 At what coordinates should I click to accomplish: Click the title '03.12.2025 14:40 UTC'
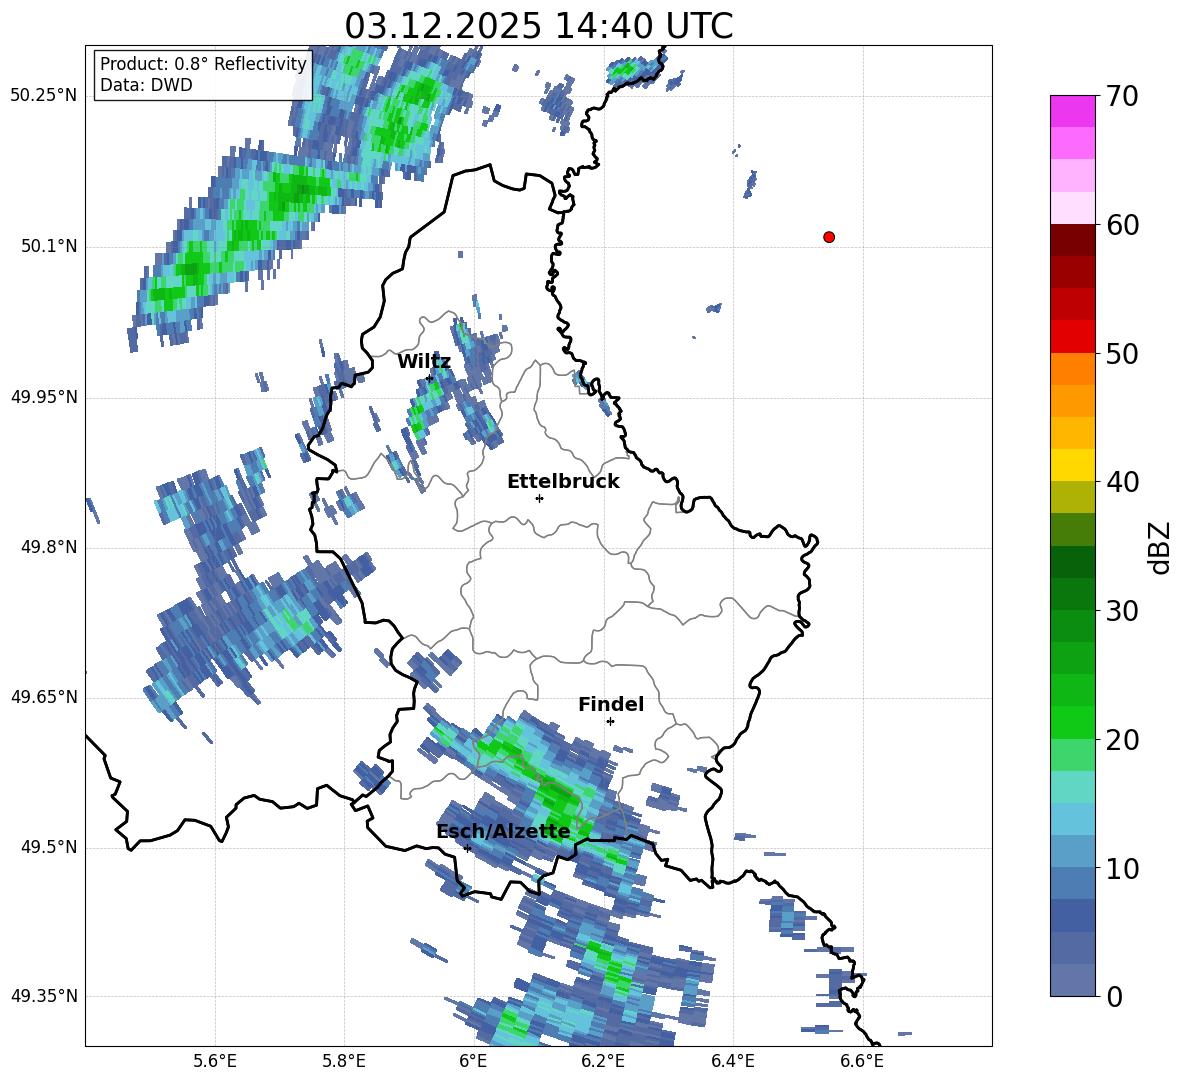[x=538, y=26]
